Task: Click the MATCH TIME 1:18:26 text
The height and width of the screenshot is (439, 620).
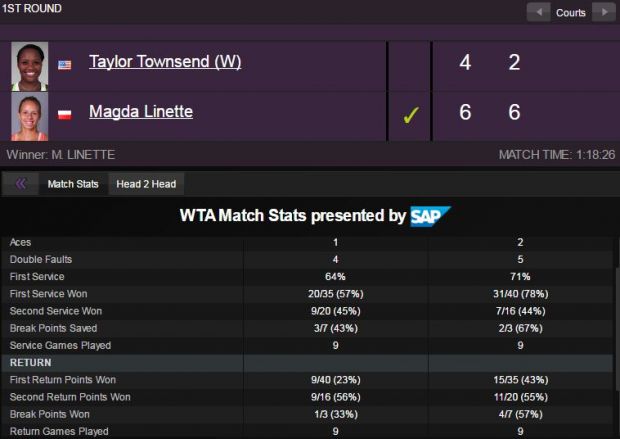Action: pos(557,155)
